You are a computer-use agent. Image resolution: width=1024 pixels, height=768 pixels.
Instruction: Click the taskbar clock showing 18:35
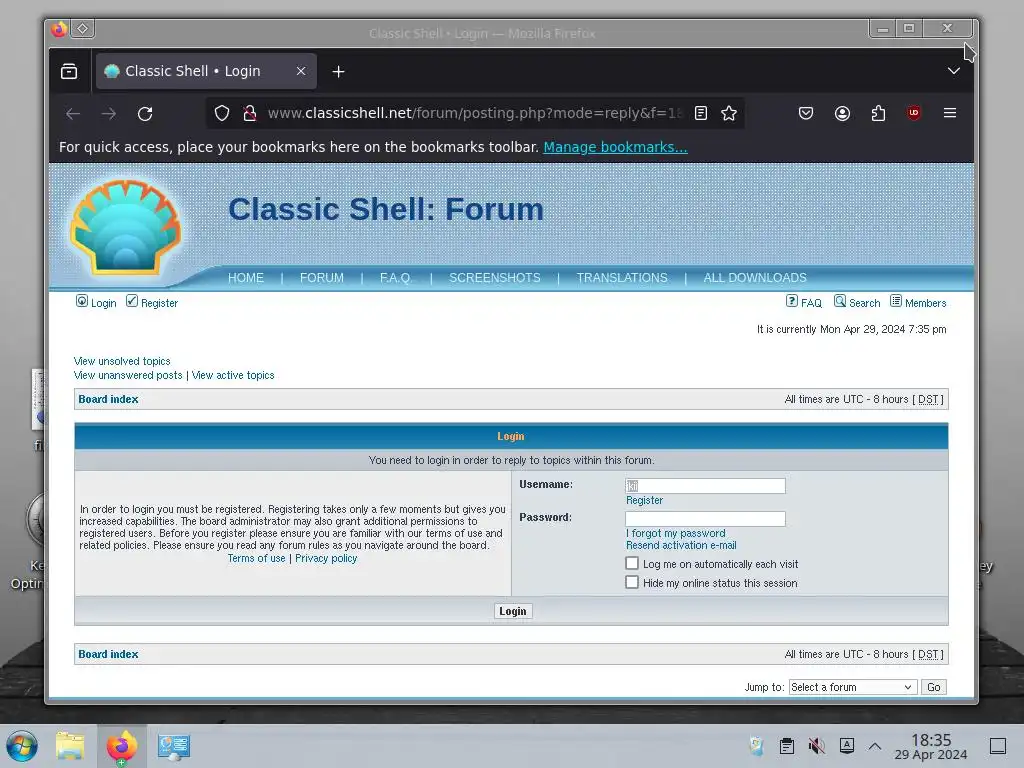[x=931, y=746]
